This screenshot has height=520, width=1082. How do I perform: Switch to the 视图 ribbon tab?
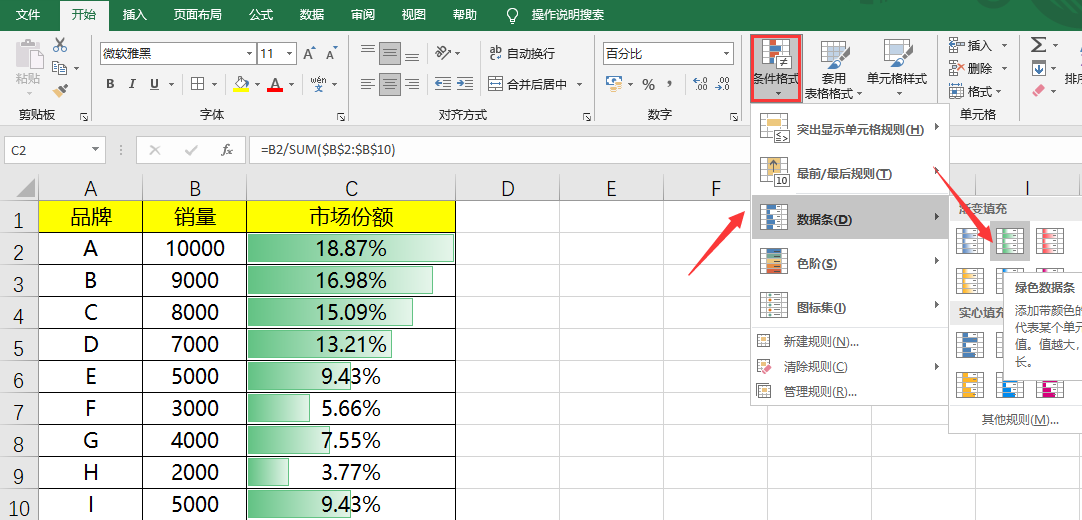413,14
